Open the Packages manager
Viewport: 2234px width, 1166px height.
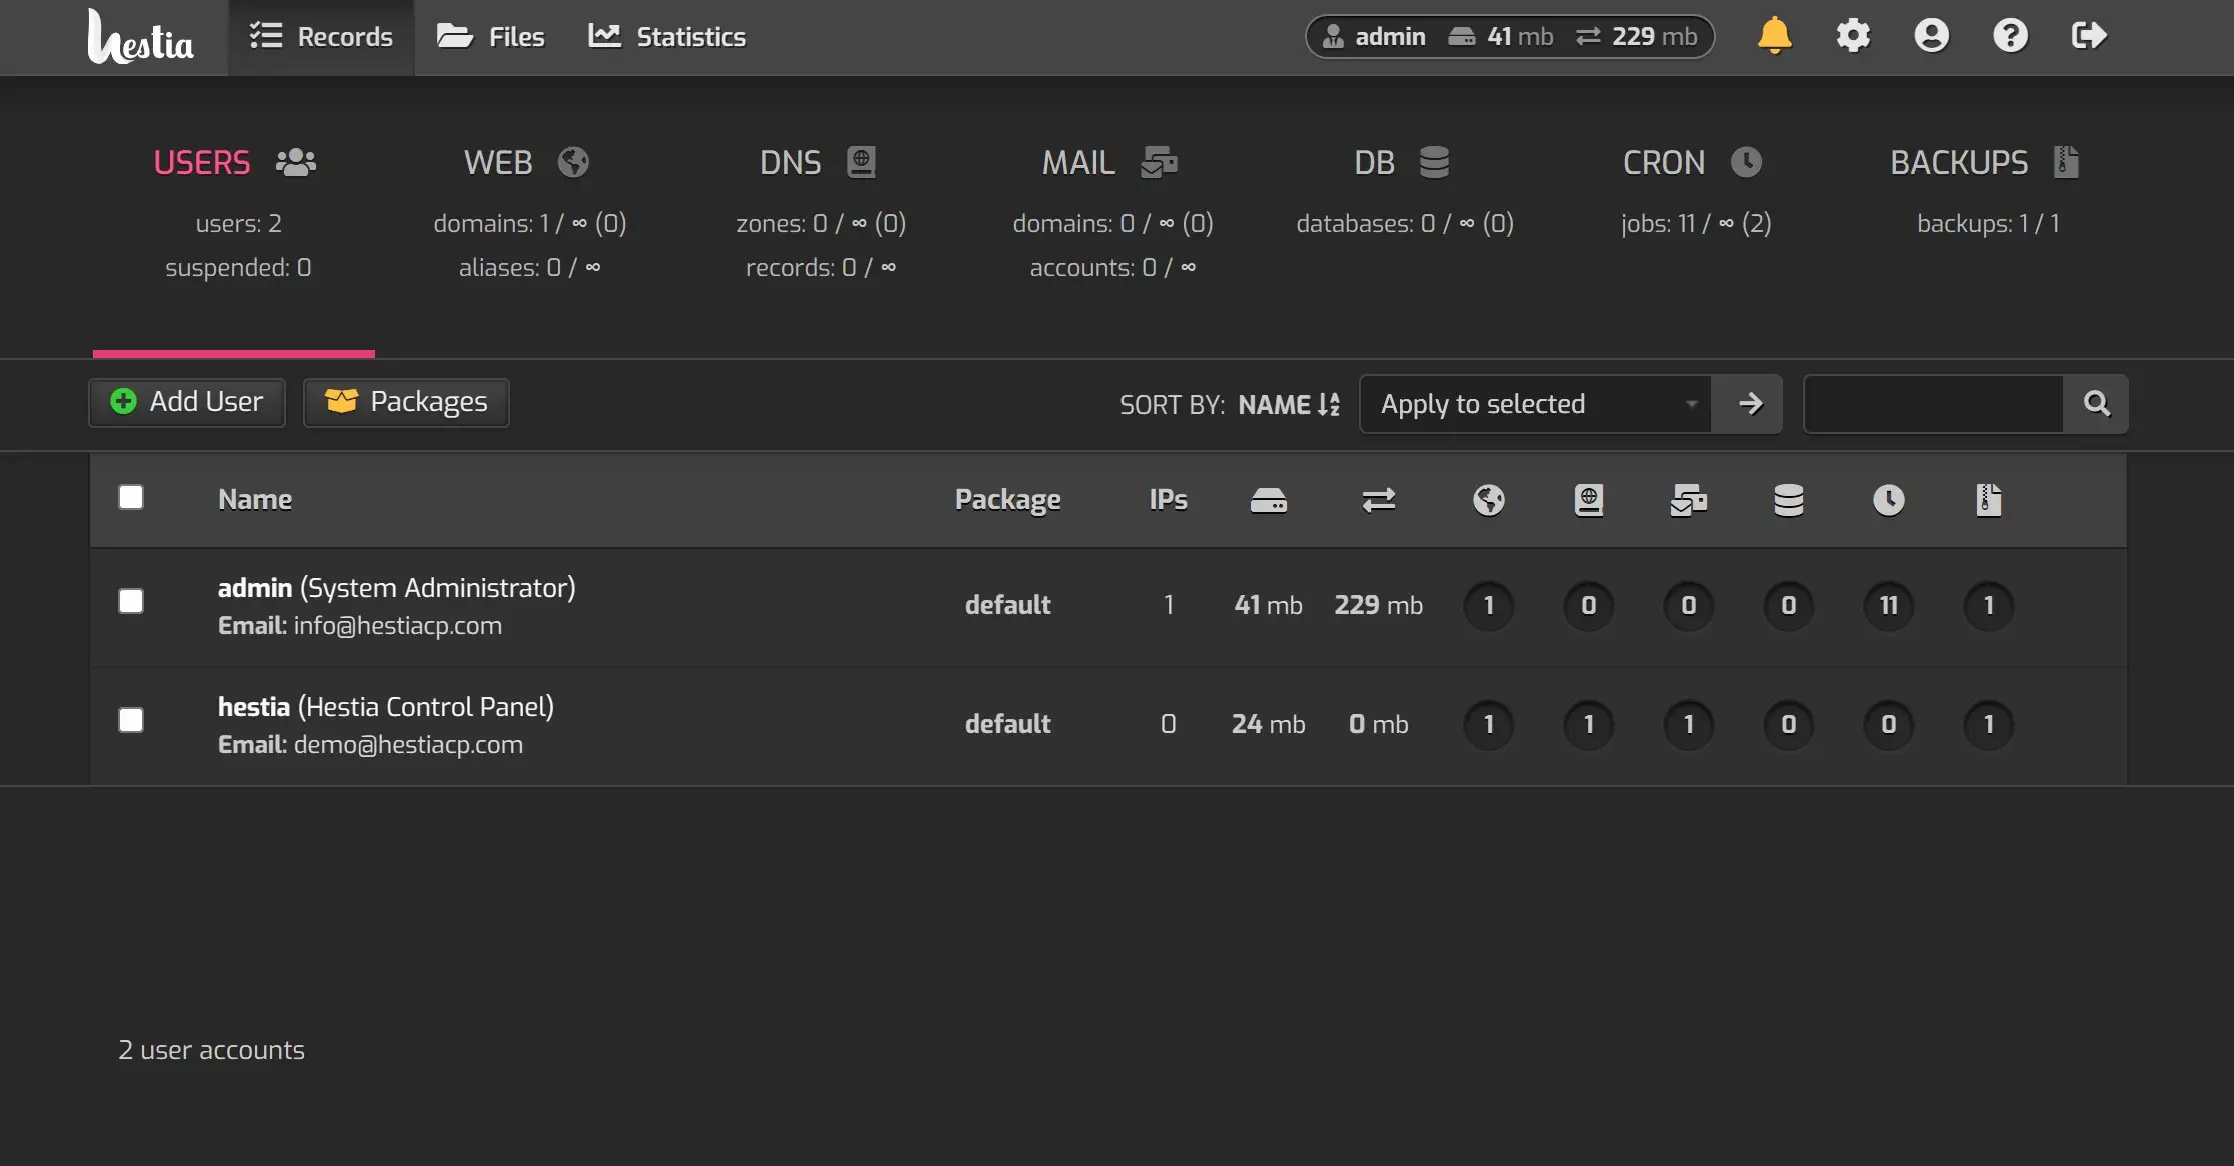405,400
